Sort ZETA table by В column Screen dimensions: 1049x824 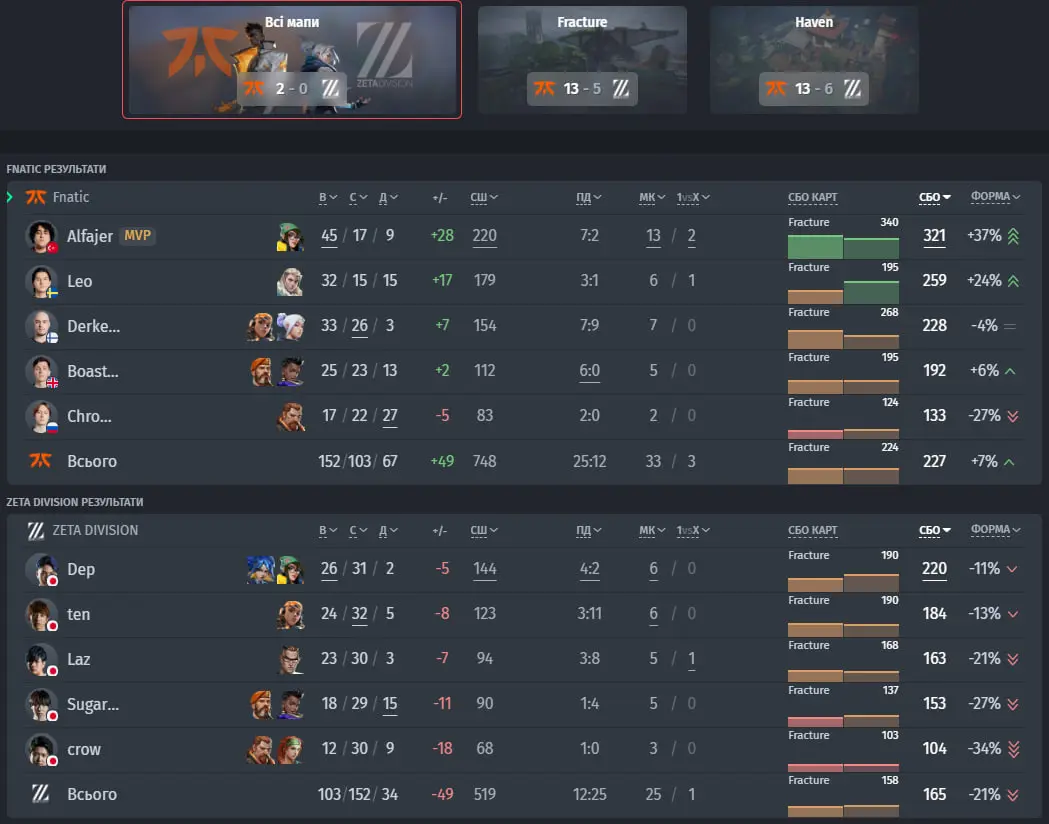[327, 530]
